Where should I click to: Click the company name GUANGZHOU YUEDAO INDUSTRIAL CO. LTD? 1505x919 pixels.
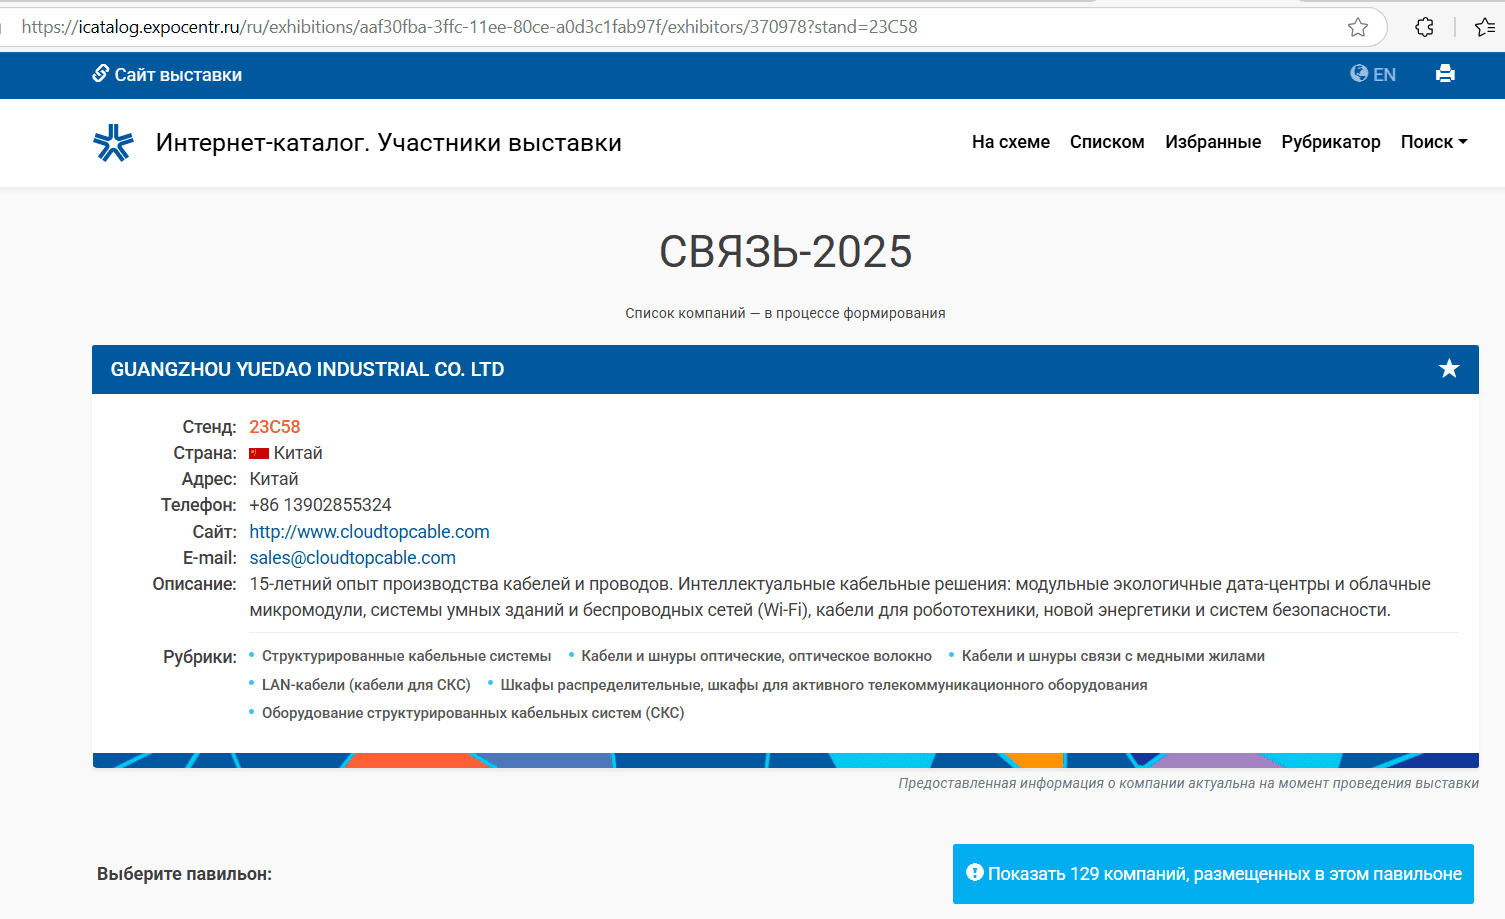[x=307, y=369]
